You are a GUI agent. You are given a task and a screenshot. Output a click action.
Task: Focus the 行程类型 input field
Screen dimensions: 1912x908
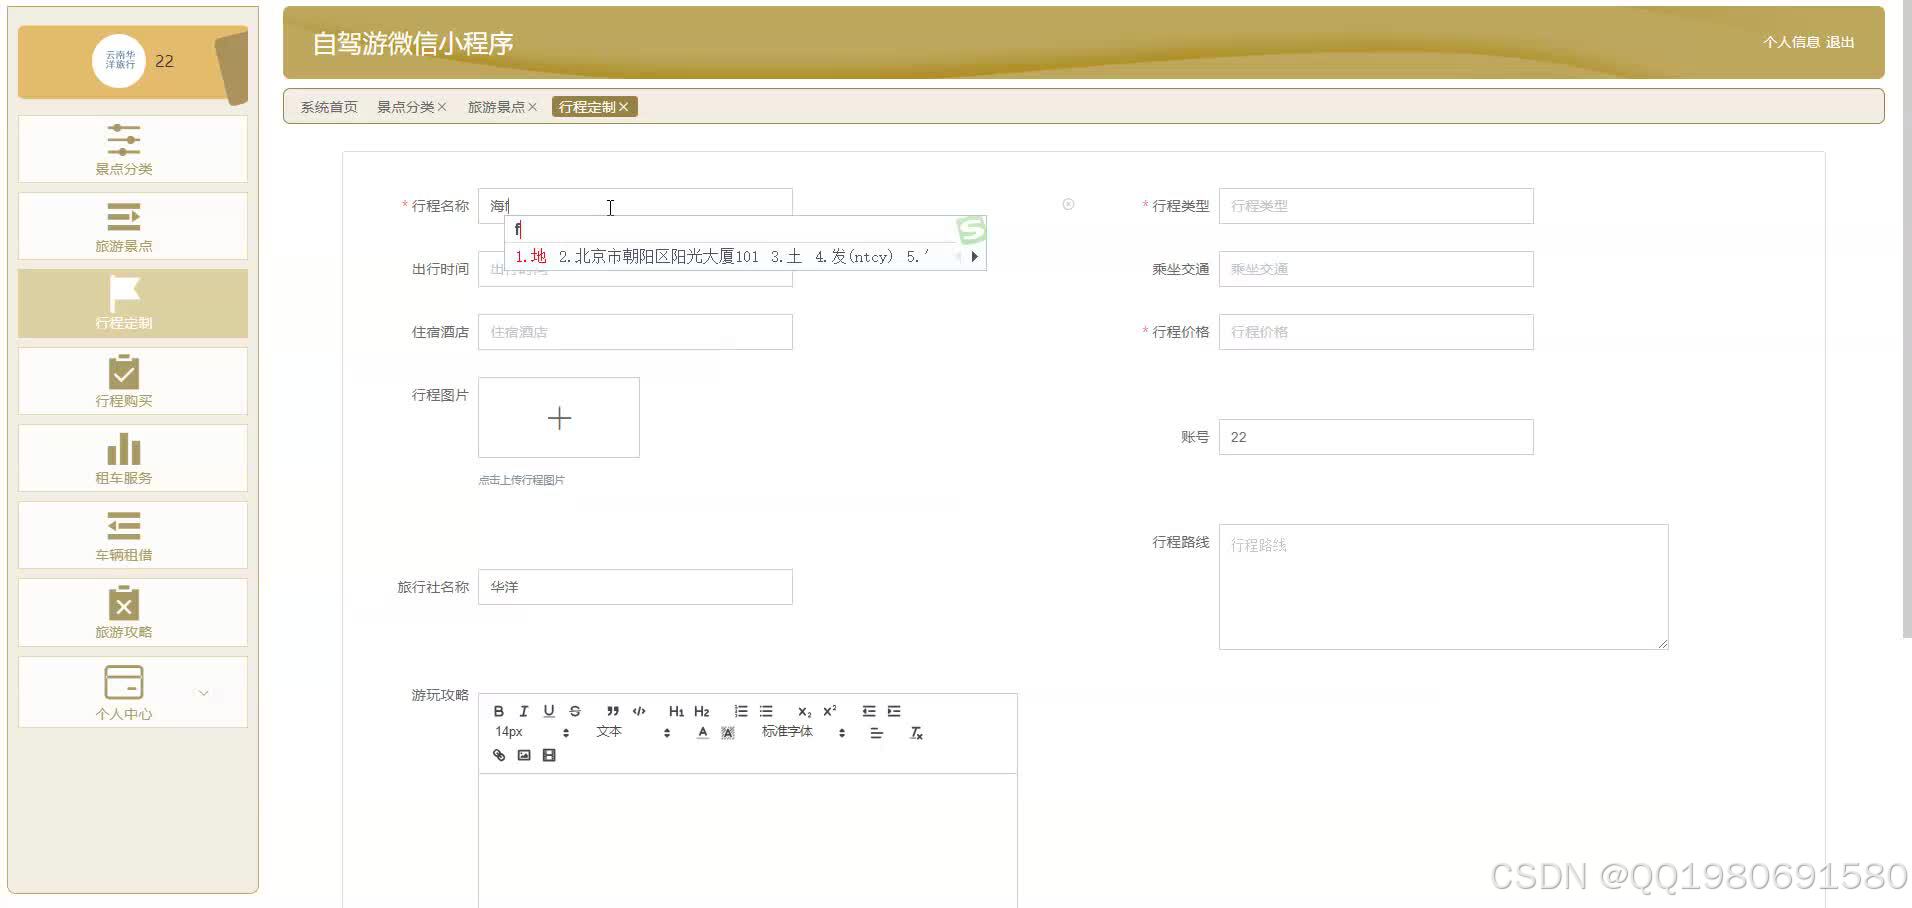tap(1376, 206)
